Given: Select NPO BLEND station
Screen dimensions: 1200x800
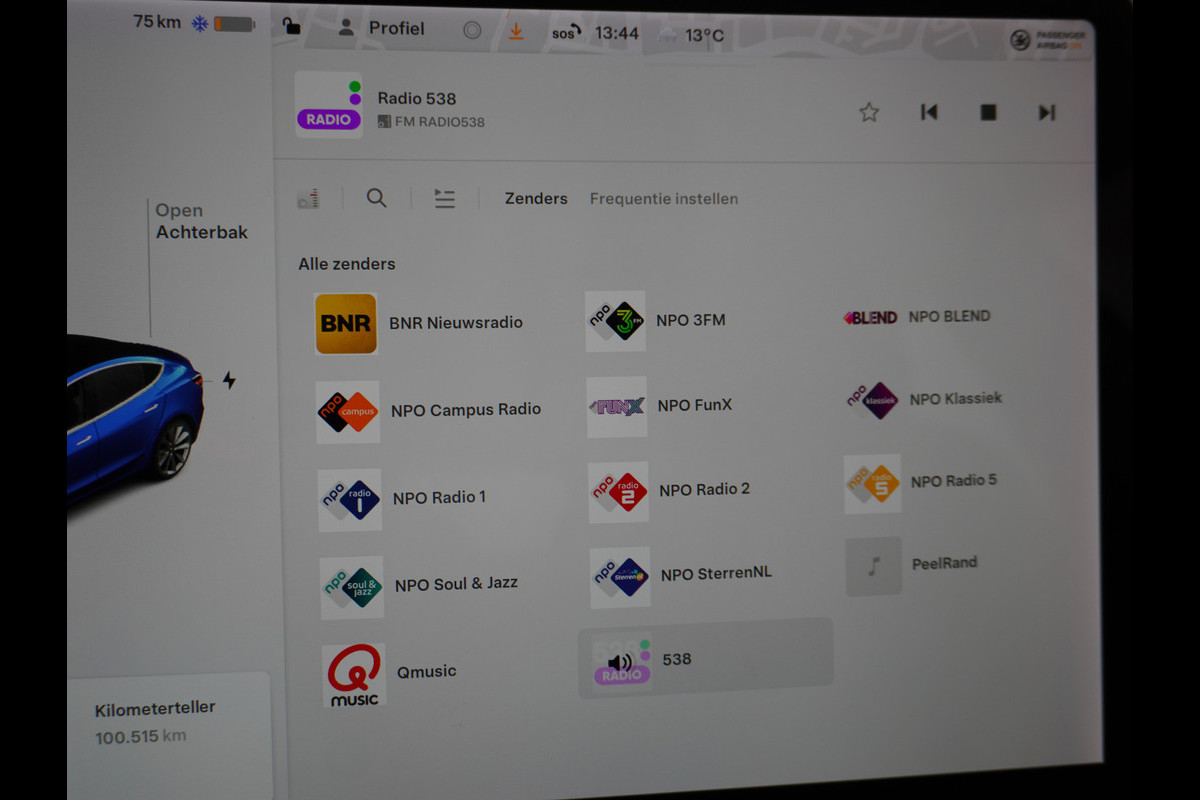Looking at the screenshot, I should 917,317.
